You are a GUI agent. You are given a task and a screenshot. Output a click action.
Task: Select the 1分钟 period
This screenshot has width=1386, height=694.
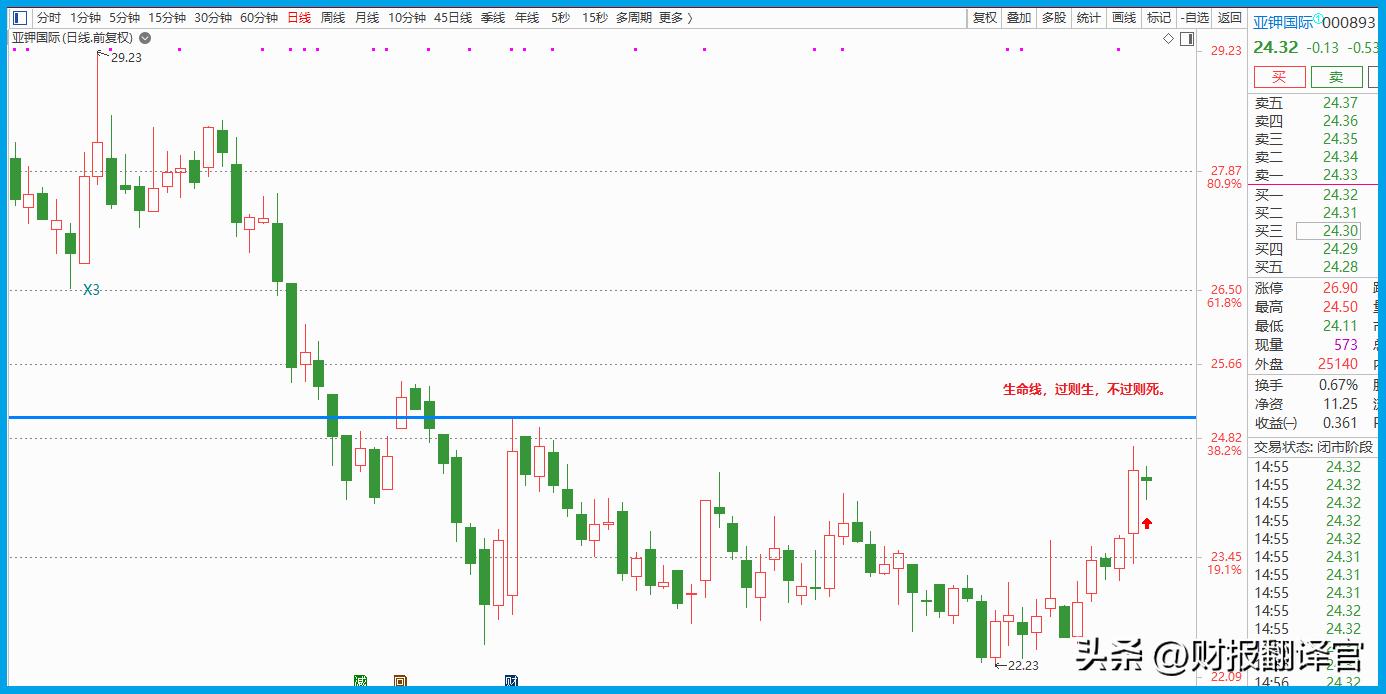coord(86,18)
